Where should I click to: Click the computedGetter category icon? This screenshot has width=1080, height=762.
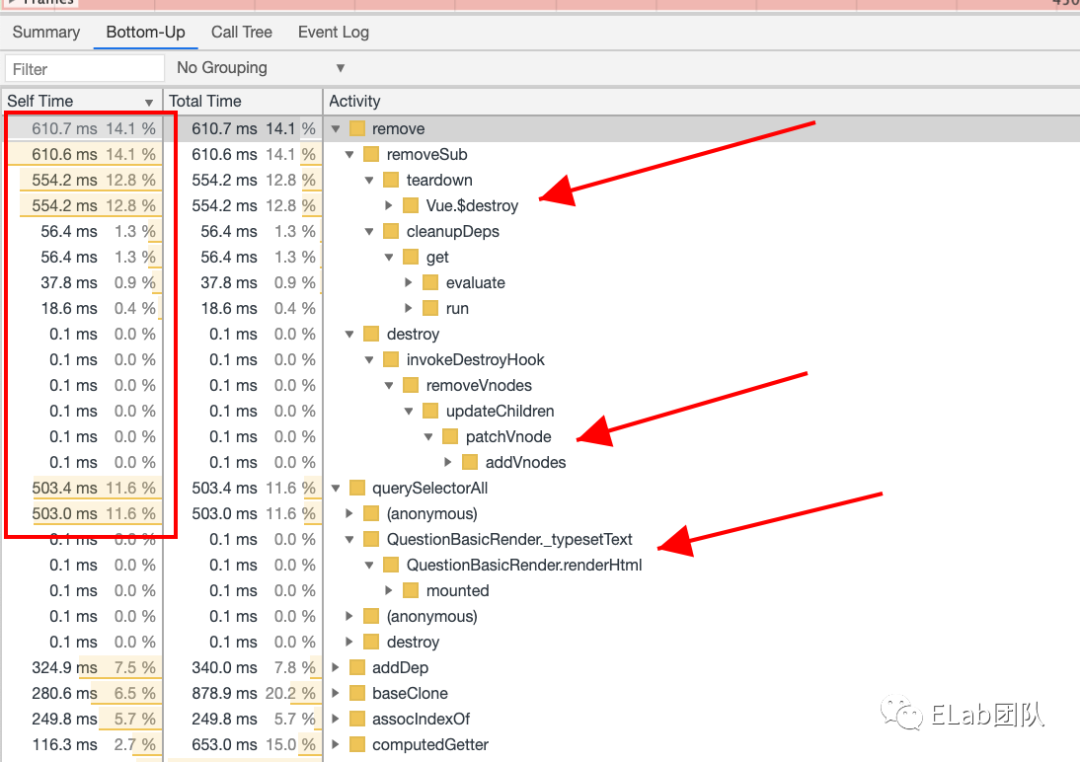[357, 745]
